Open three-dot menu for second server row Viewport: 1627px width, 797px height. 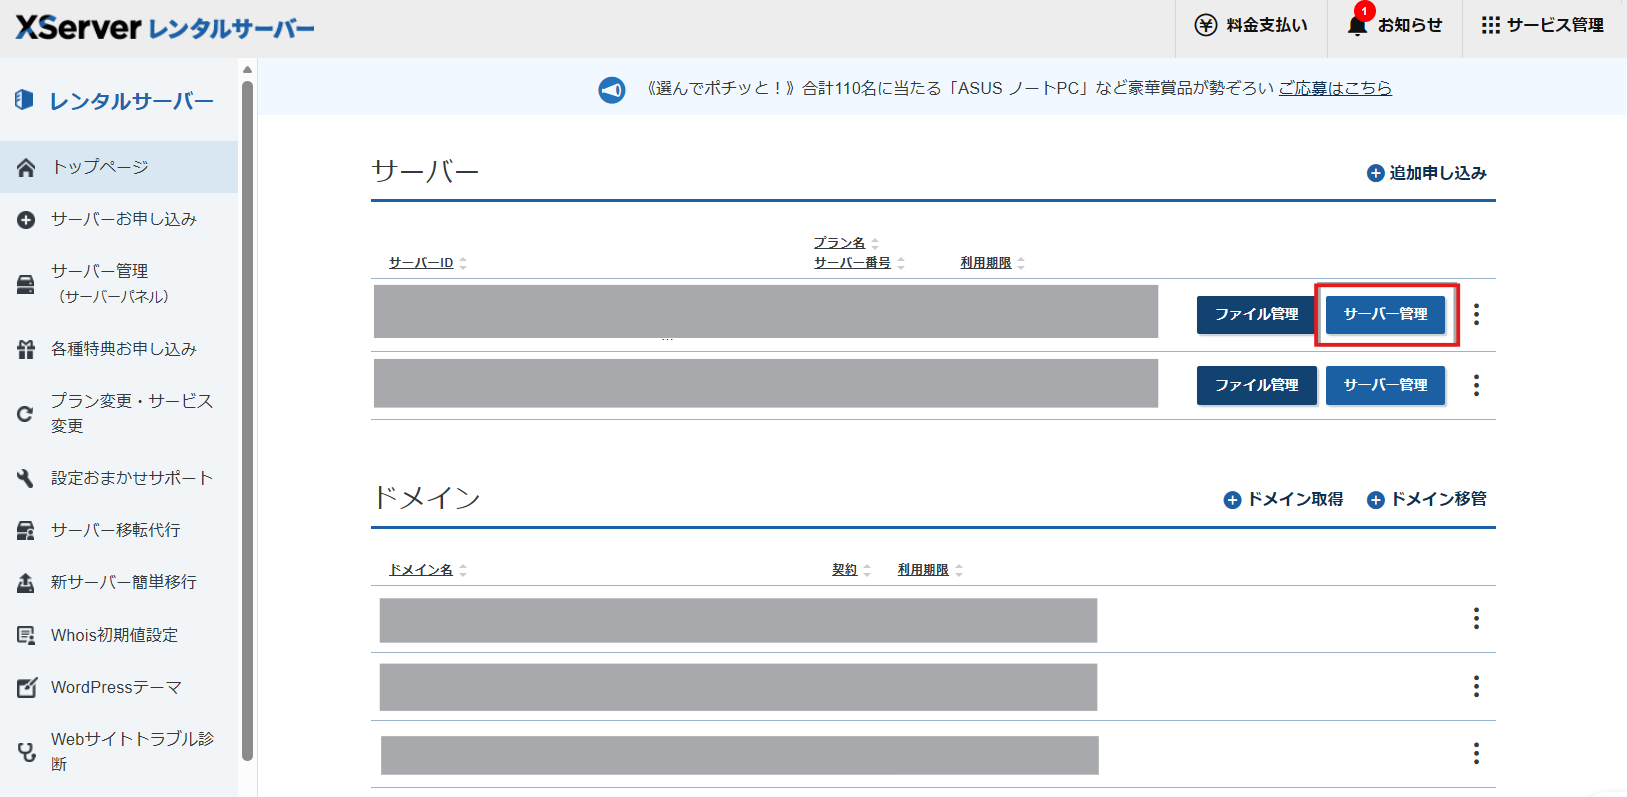1476,385
